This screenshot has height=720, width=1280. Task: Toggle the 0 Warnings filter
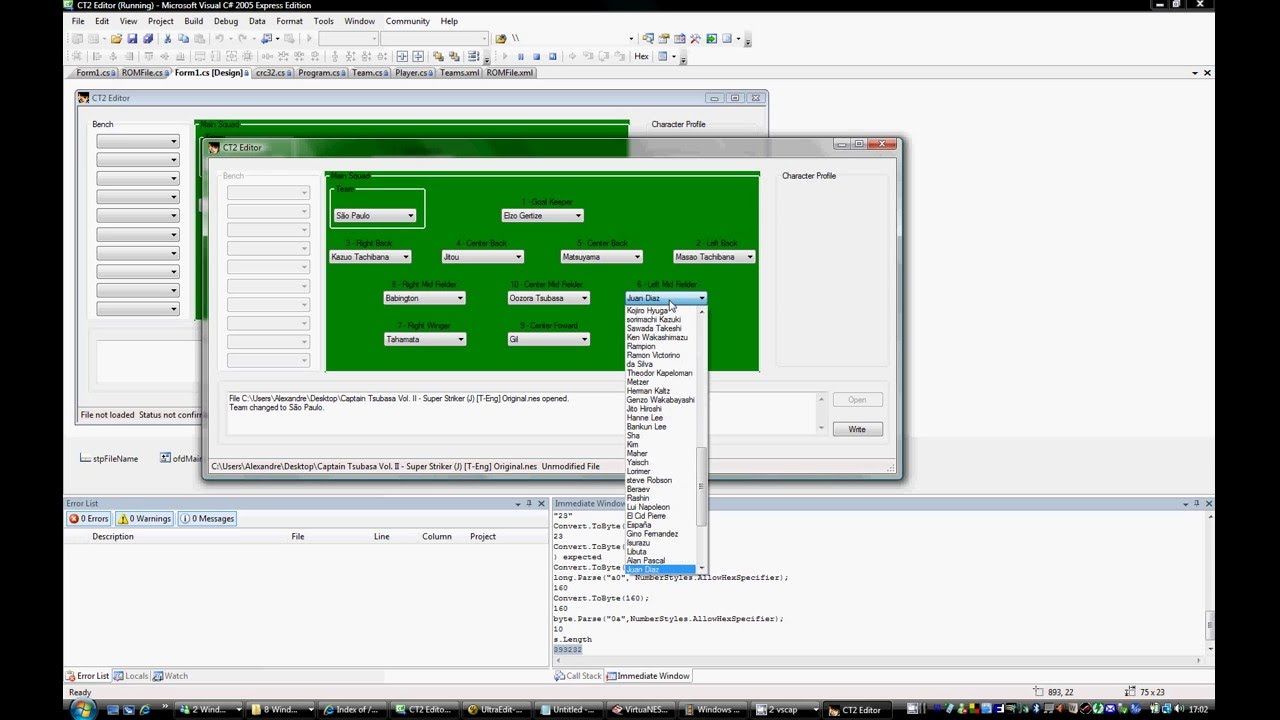(x=145, y=519)
